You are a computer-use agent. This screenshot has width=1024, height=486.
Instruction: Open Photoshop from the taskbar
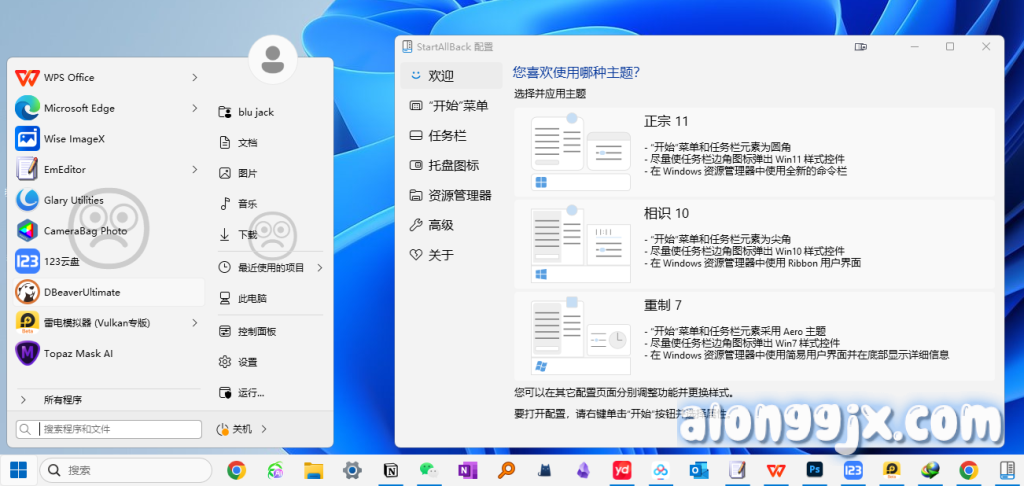click(x=814, y=470)
